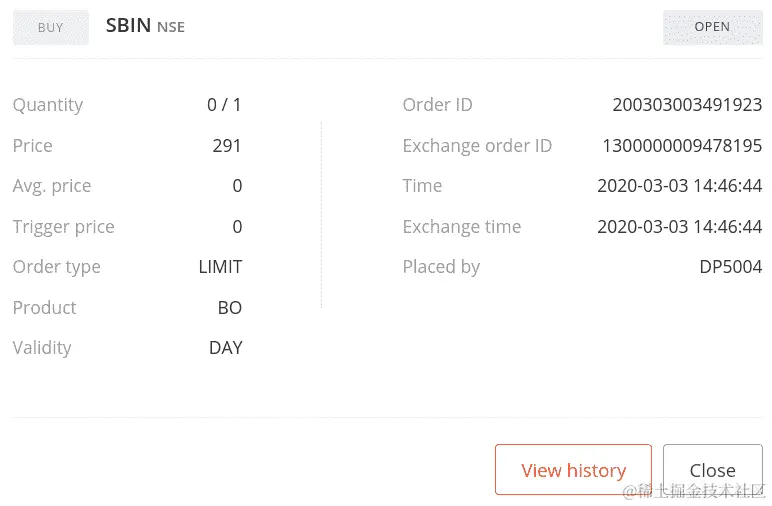772x506 pixels.
Task: Select the Exchange order ID number value
Action: (x=682, y=146)
